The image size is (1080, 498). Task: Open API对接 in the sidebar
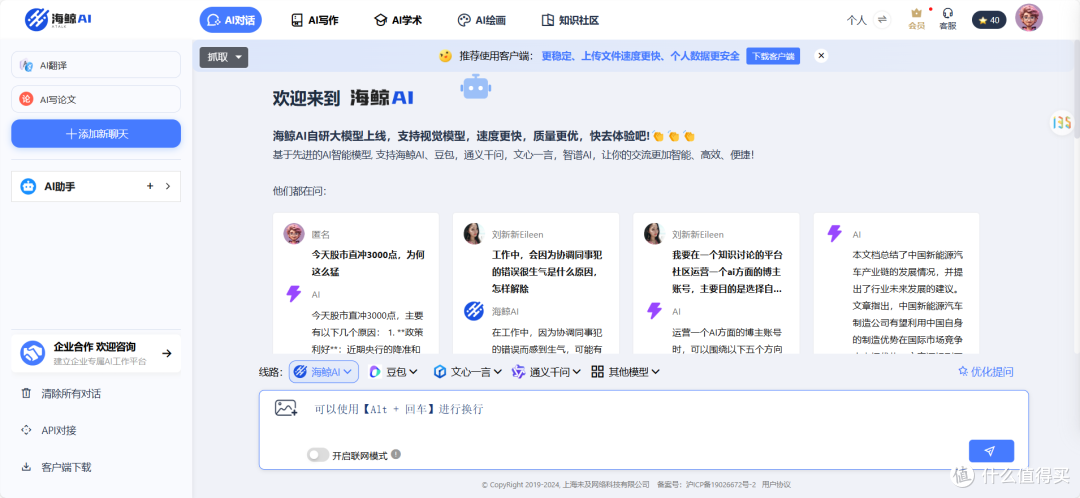pyautogui.click(x=59, y=430)
